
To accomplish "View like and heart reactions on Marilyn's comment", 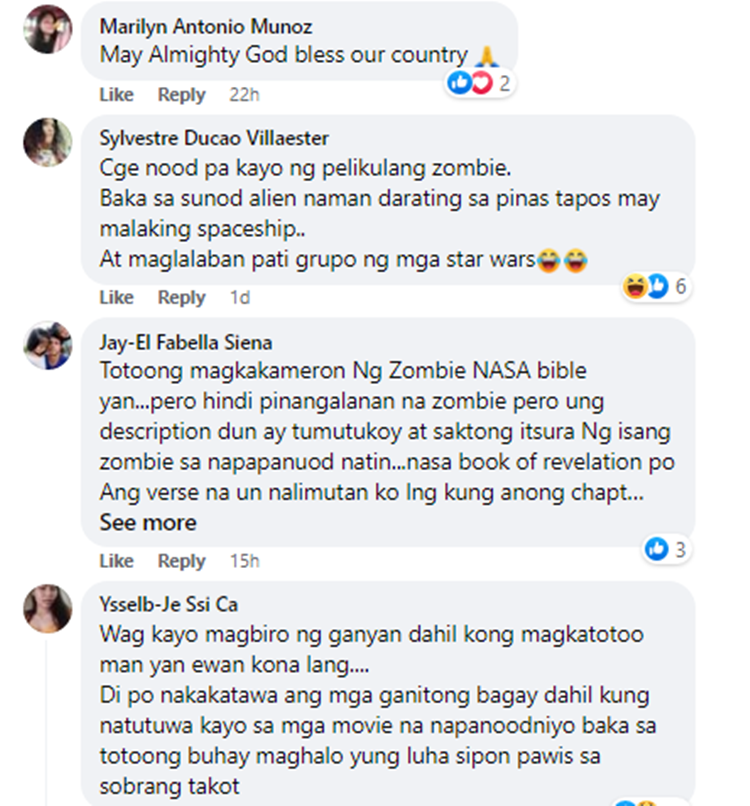I will pos(479,83).
